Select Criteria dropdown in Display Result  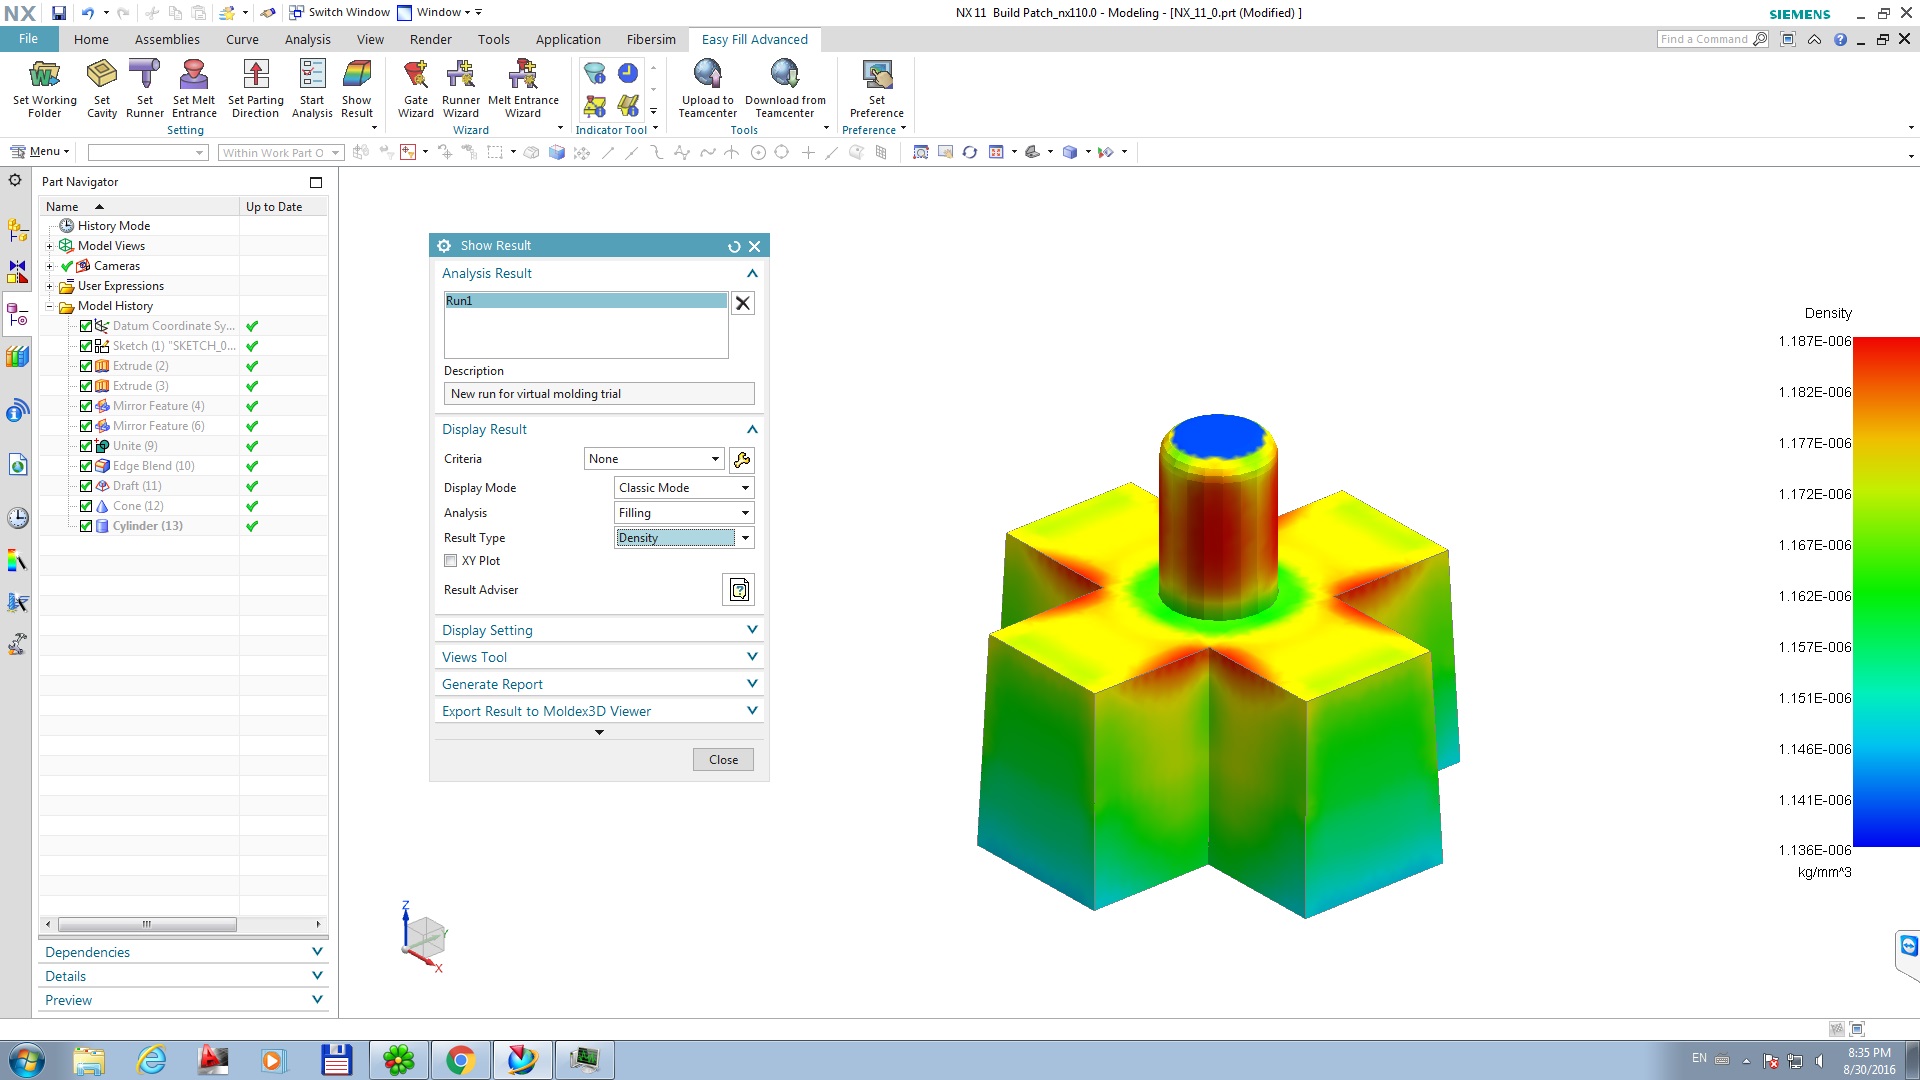pos(654,459)
